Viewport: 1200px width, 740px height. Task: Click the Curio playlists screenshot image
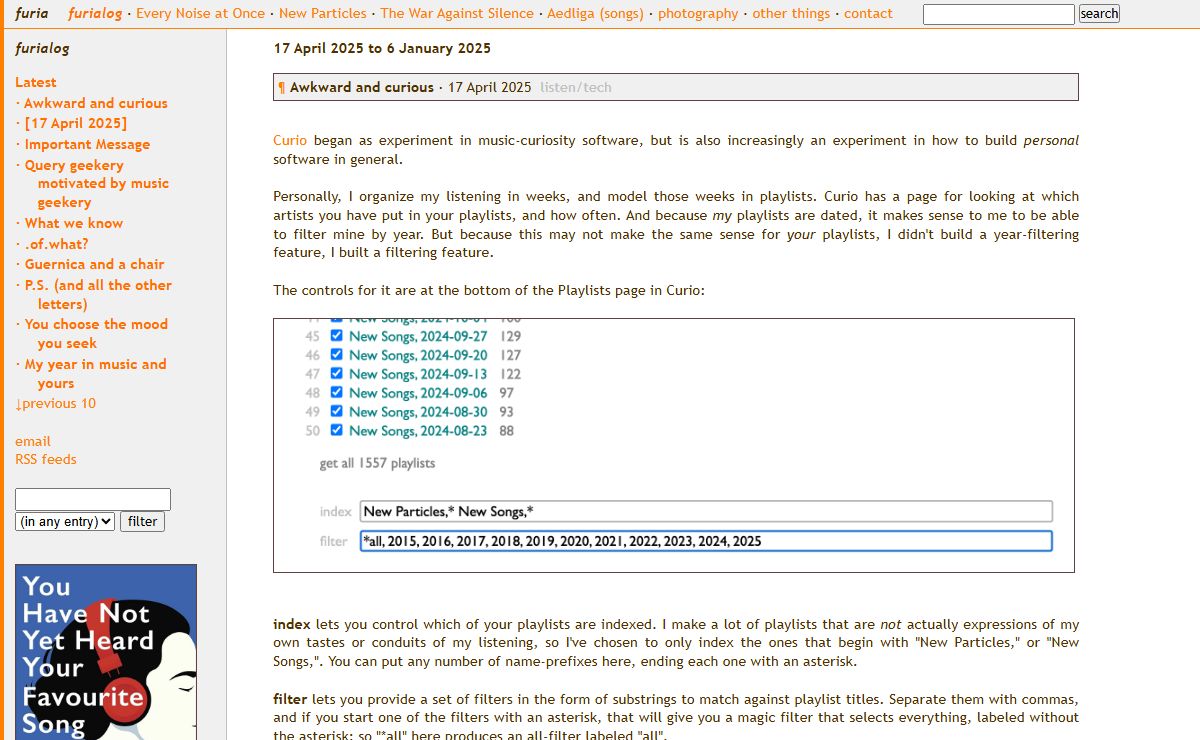[674, 446]
